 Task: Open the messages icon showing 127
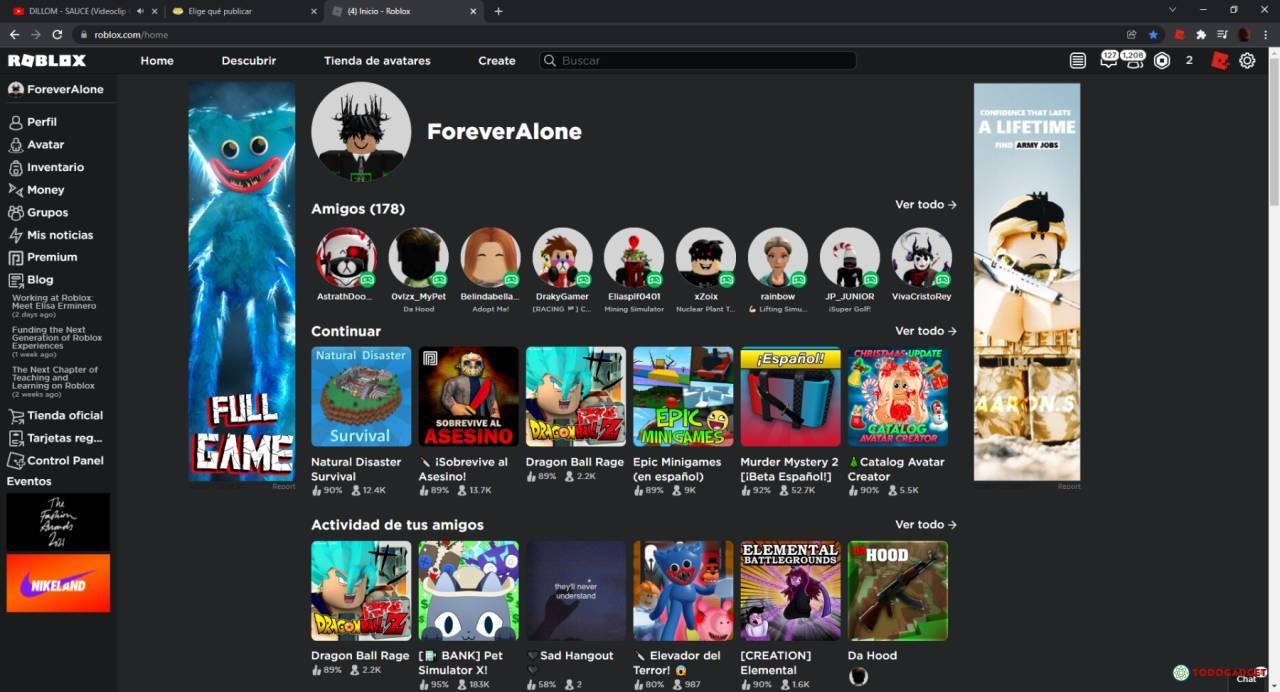(1108, 60)
